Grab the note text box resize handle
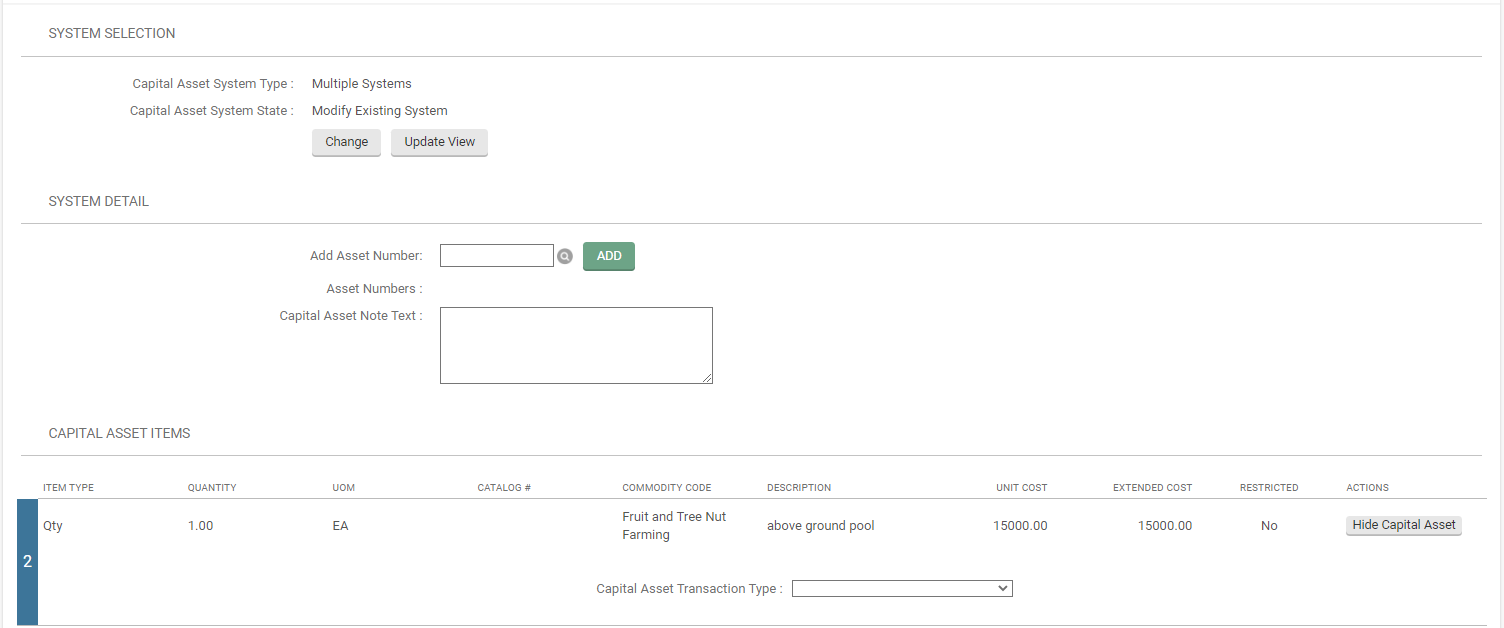1504x628 pixels. point(707,378)
